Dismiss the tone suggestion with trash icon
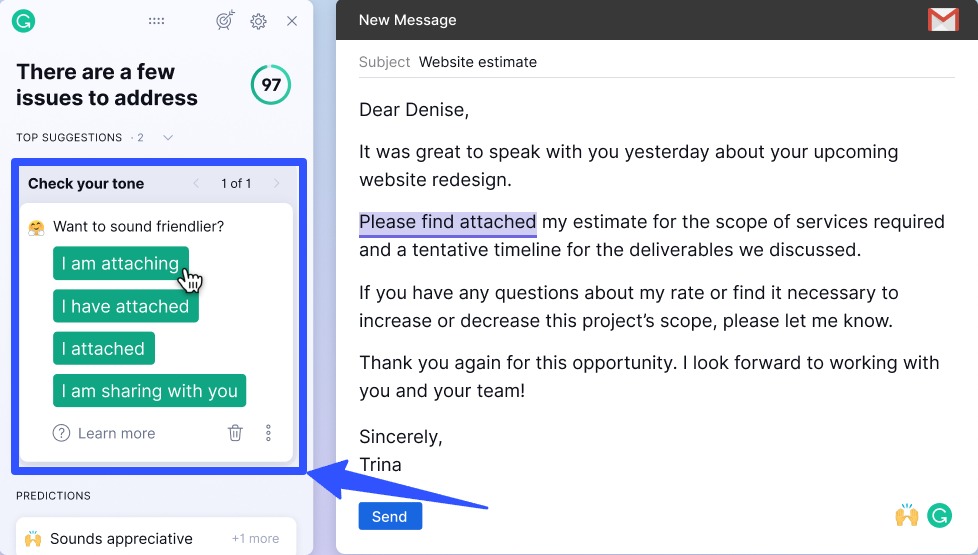The width and height of the screenshot is (978, 555). tap(235, 433)
